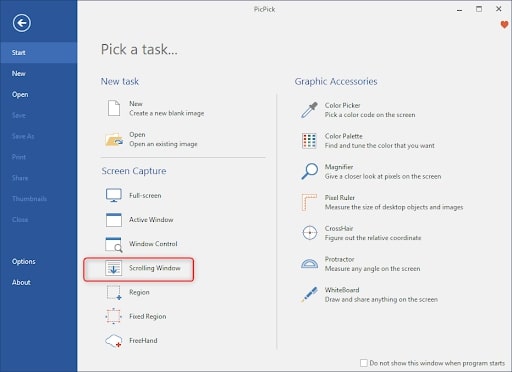Click the Pixel Ruler icon
This screenshot has height=372, width=512.
click(x=309, y=202)
